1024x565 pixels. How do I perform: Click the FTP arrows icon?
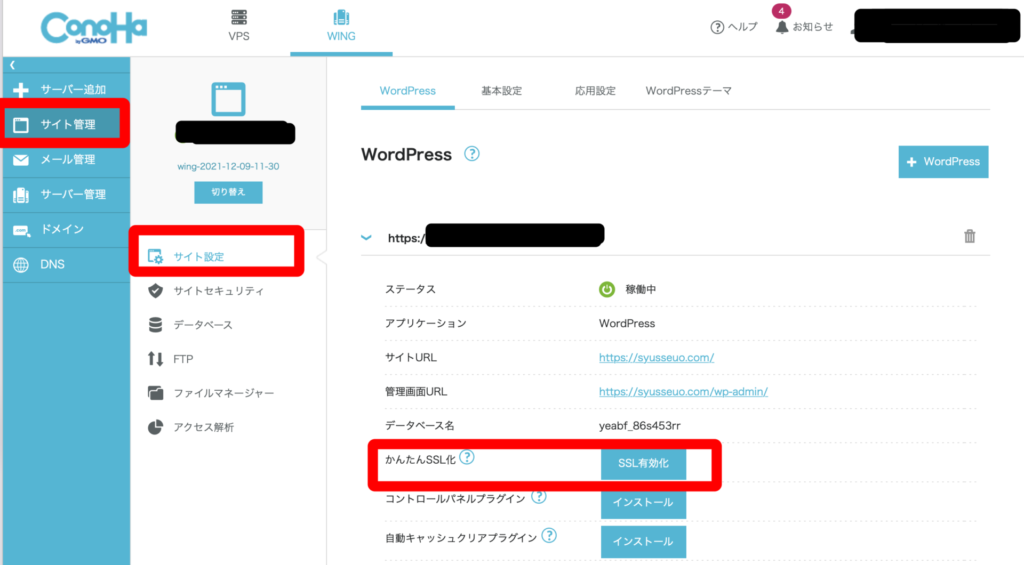pyautogui.click(x=155, y=359)
